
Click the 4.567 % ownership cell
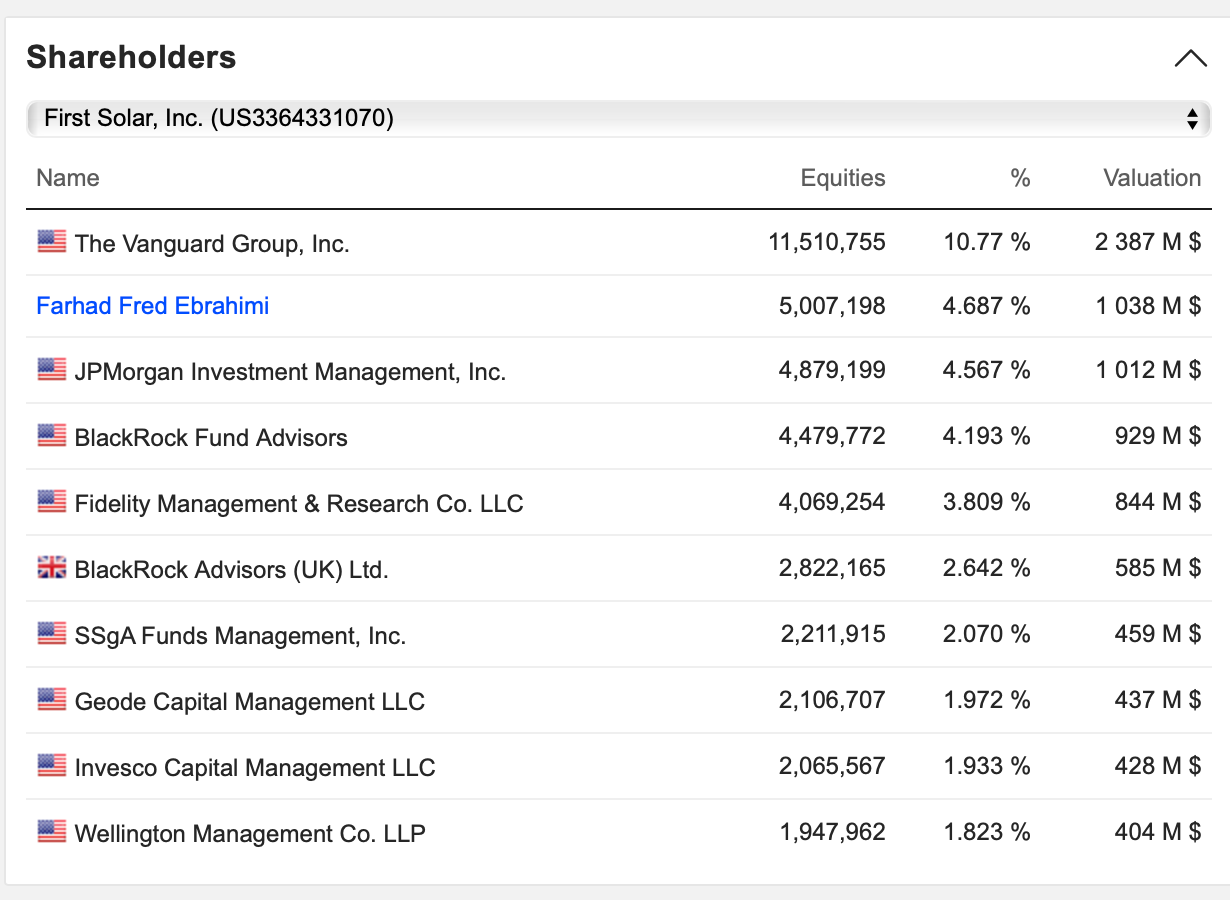pyautogui.click(x=987, y=370)
